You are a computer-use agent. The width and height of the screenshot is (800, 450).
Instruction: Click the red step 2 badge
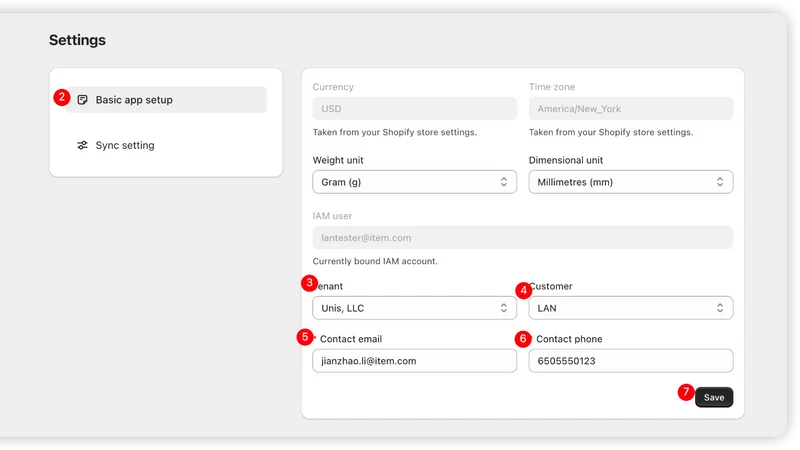click(62, 97)
